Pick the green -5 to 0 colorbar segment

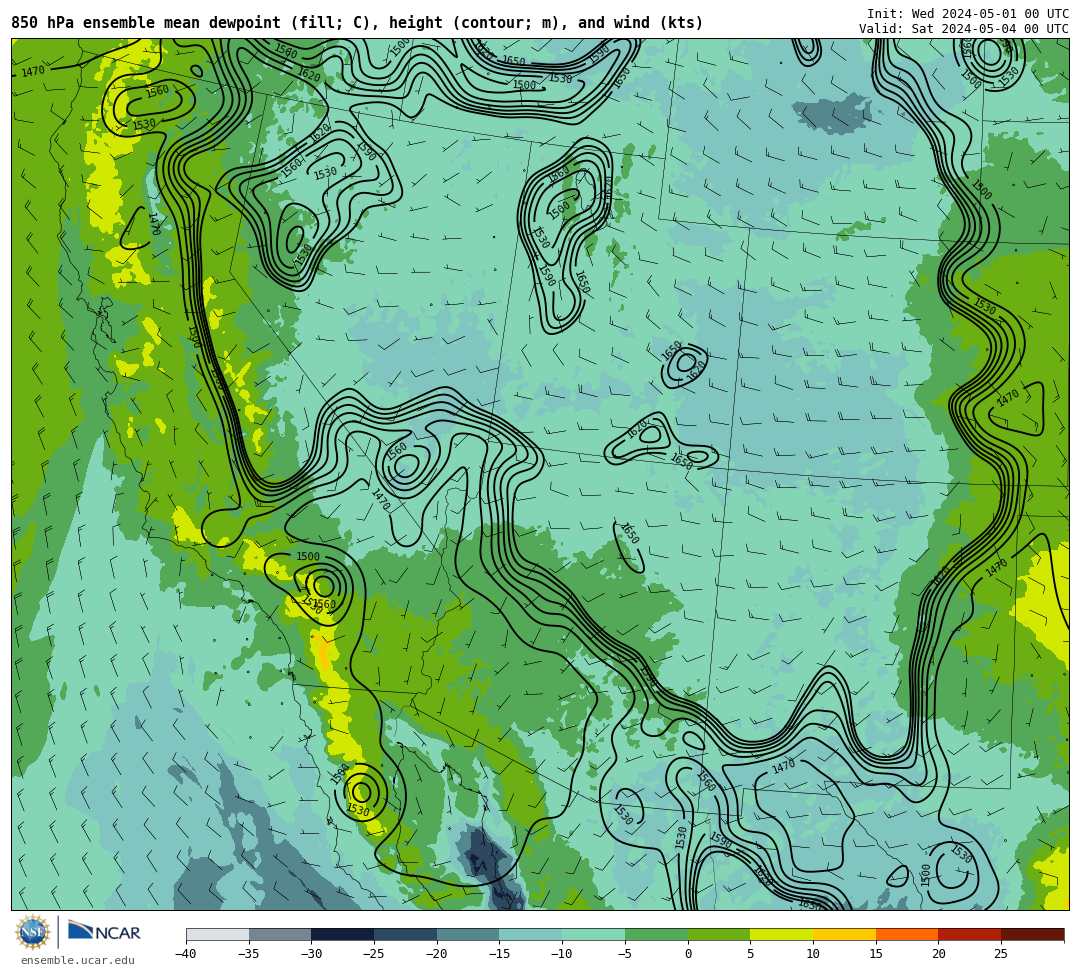[656, 934]
